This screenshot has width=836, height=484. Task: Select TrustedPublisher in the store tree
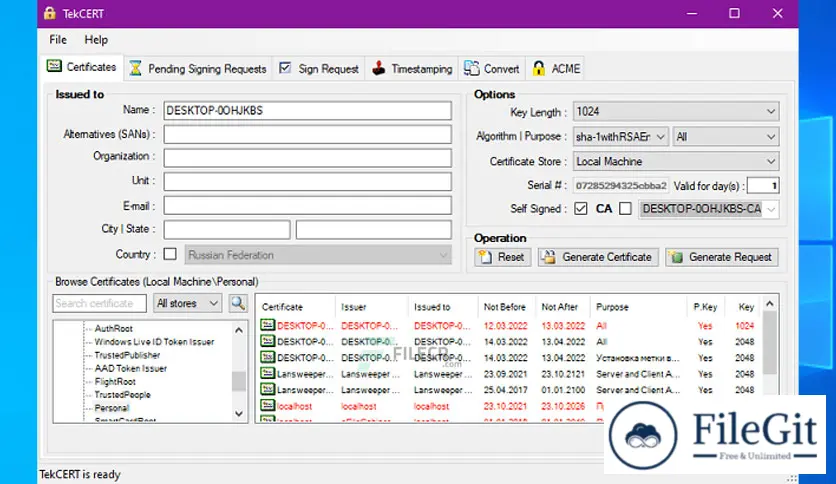pyautogui.click(x=127, y=355)
